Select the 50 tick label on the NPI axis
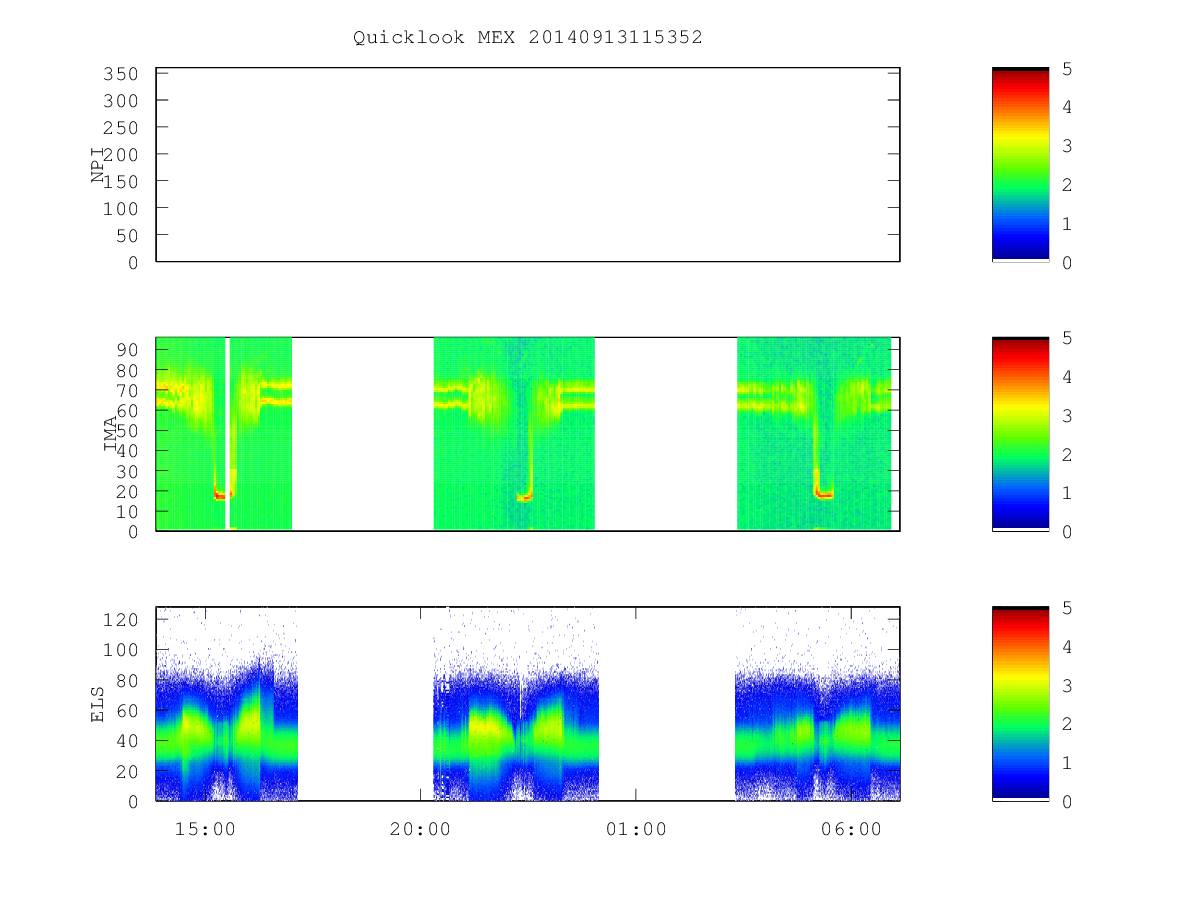This screenshot has height=900, width=1200. click(127, 236)
